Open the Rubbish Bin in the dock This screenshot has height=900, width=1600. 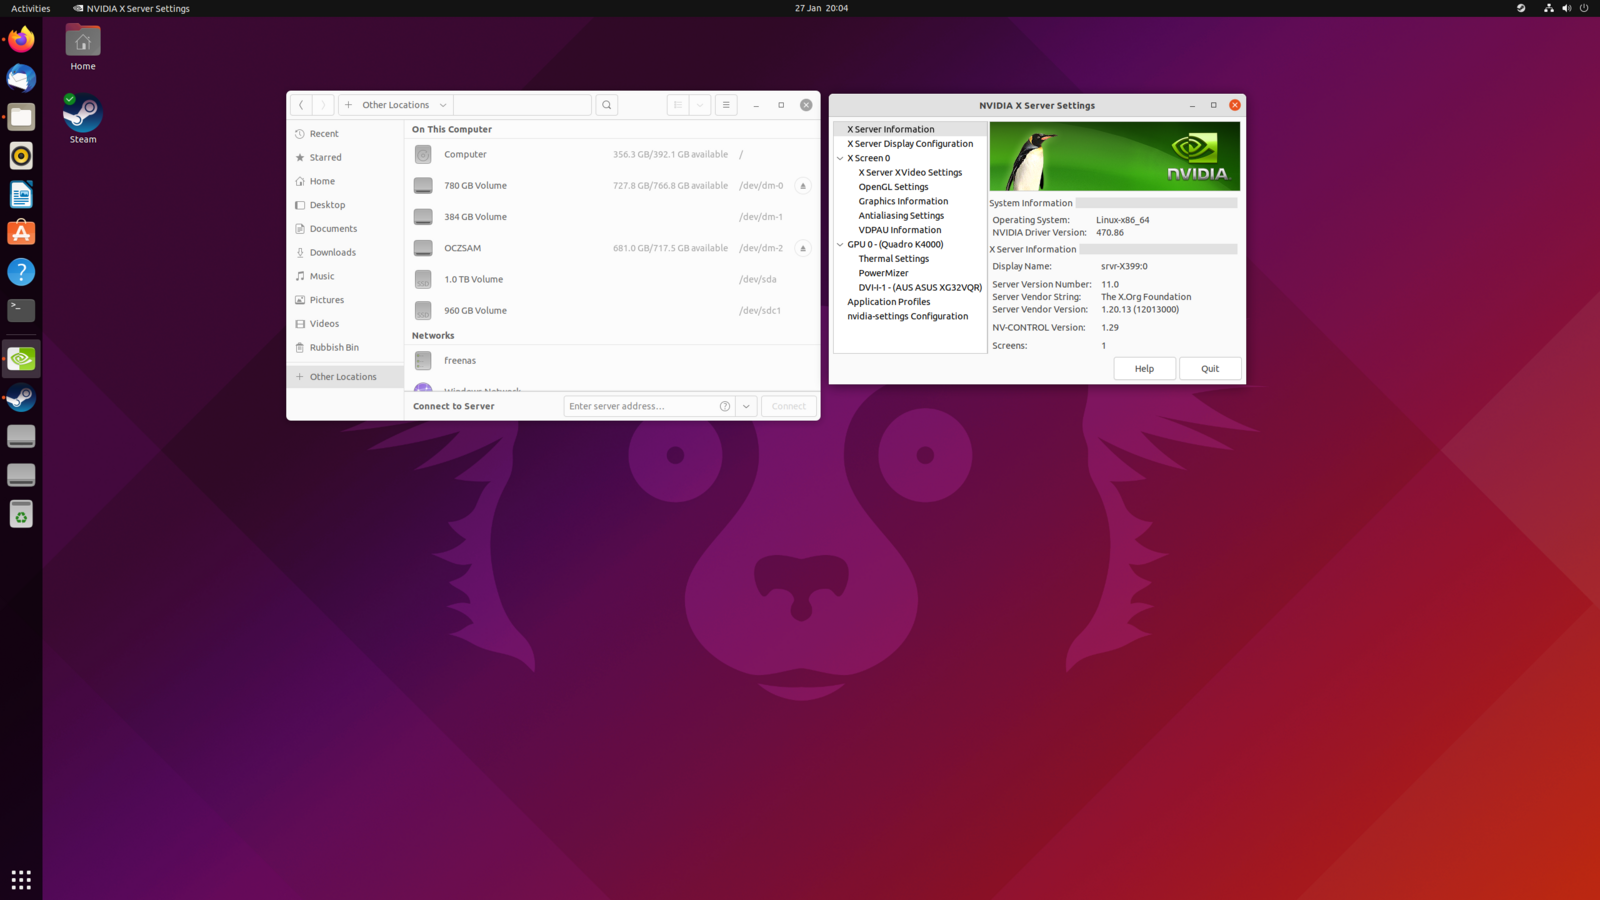coord(21,514)
